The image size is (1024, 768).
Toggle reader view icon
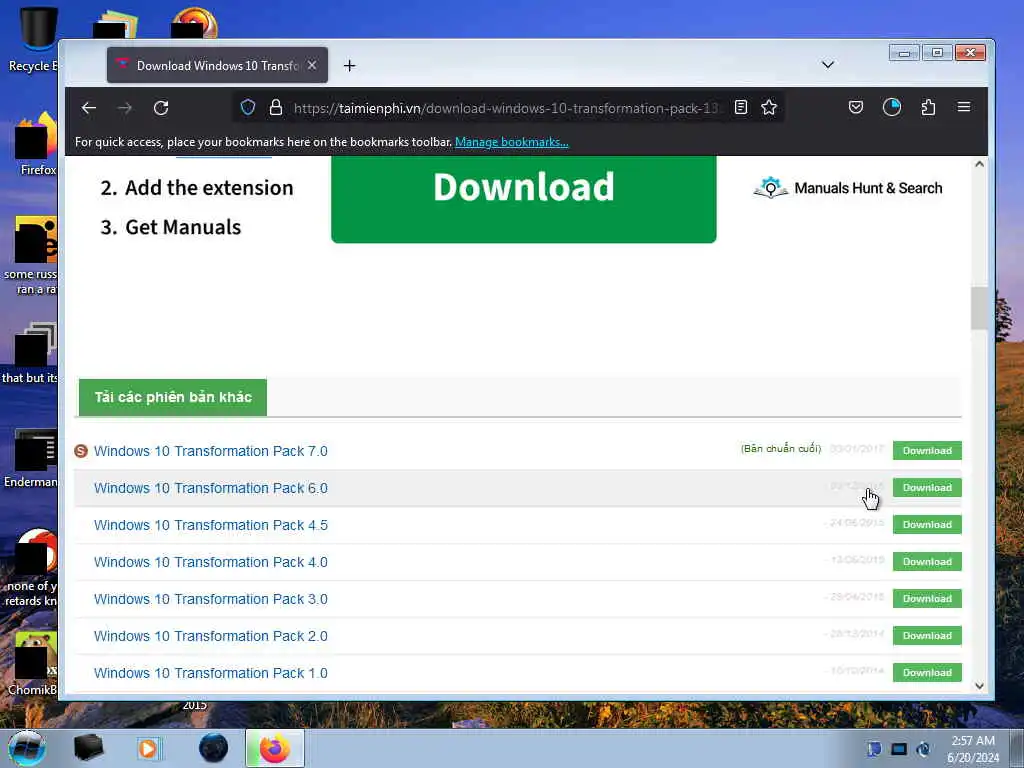741,107
